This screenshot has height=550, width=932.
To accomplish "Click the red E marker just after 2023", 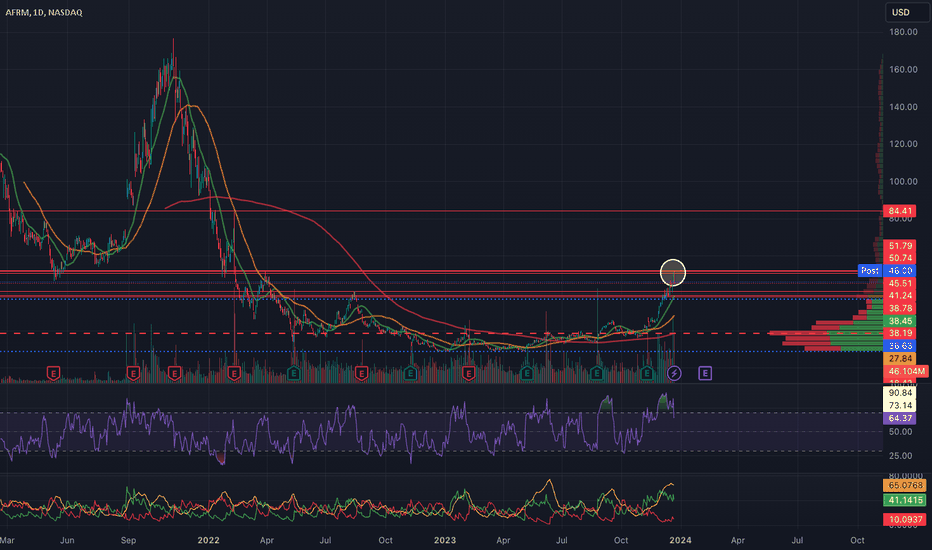I will (469, 373).
